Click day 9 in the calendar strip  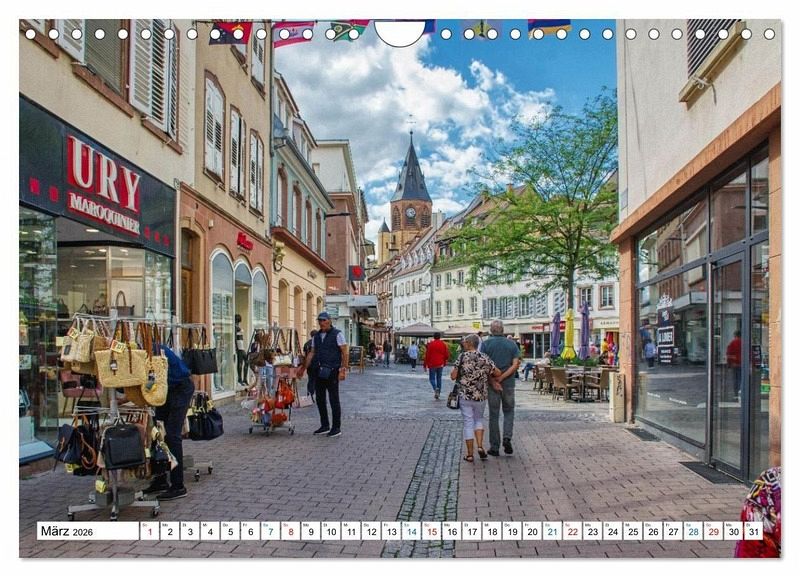(x=311, y=531)
